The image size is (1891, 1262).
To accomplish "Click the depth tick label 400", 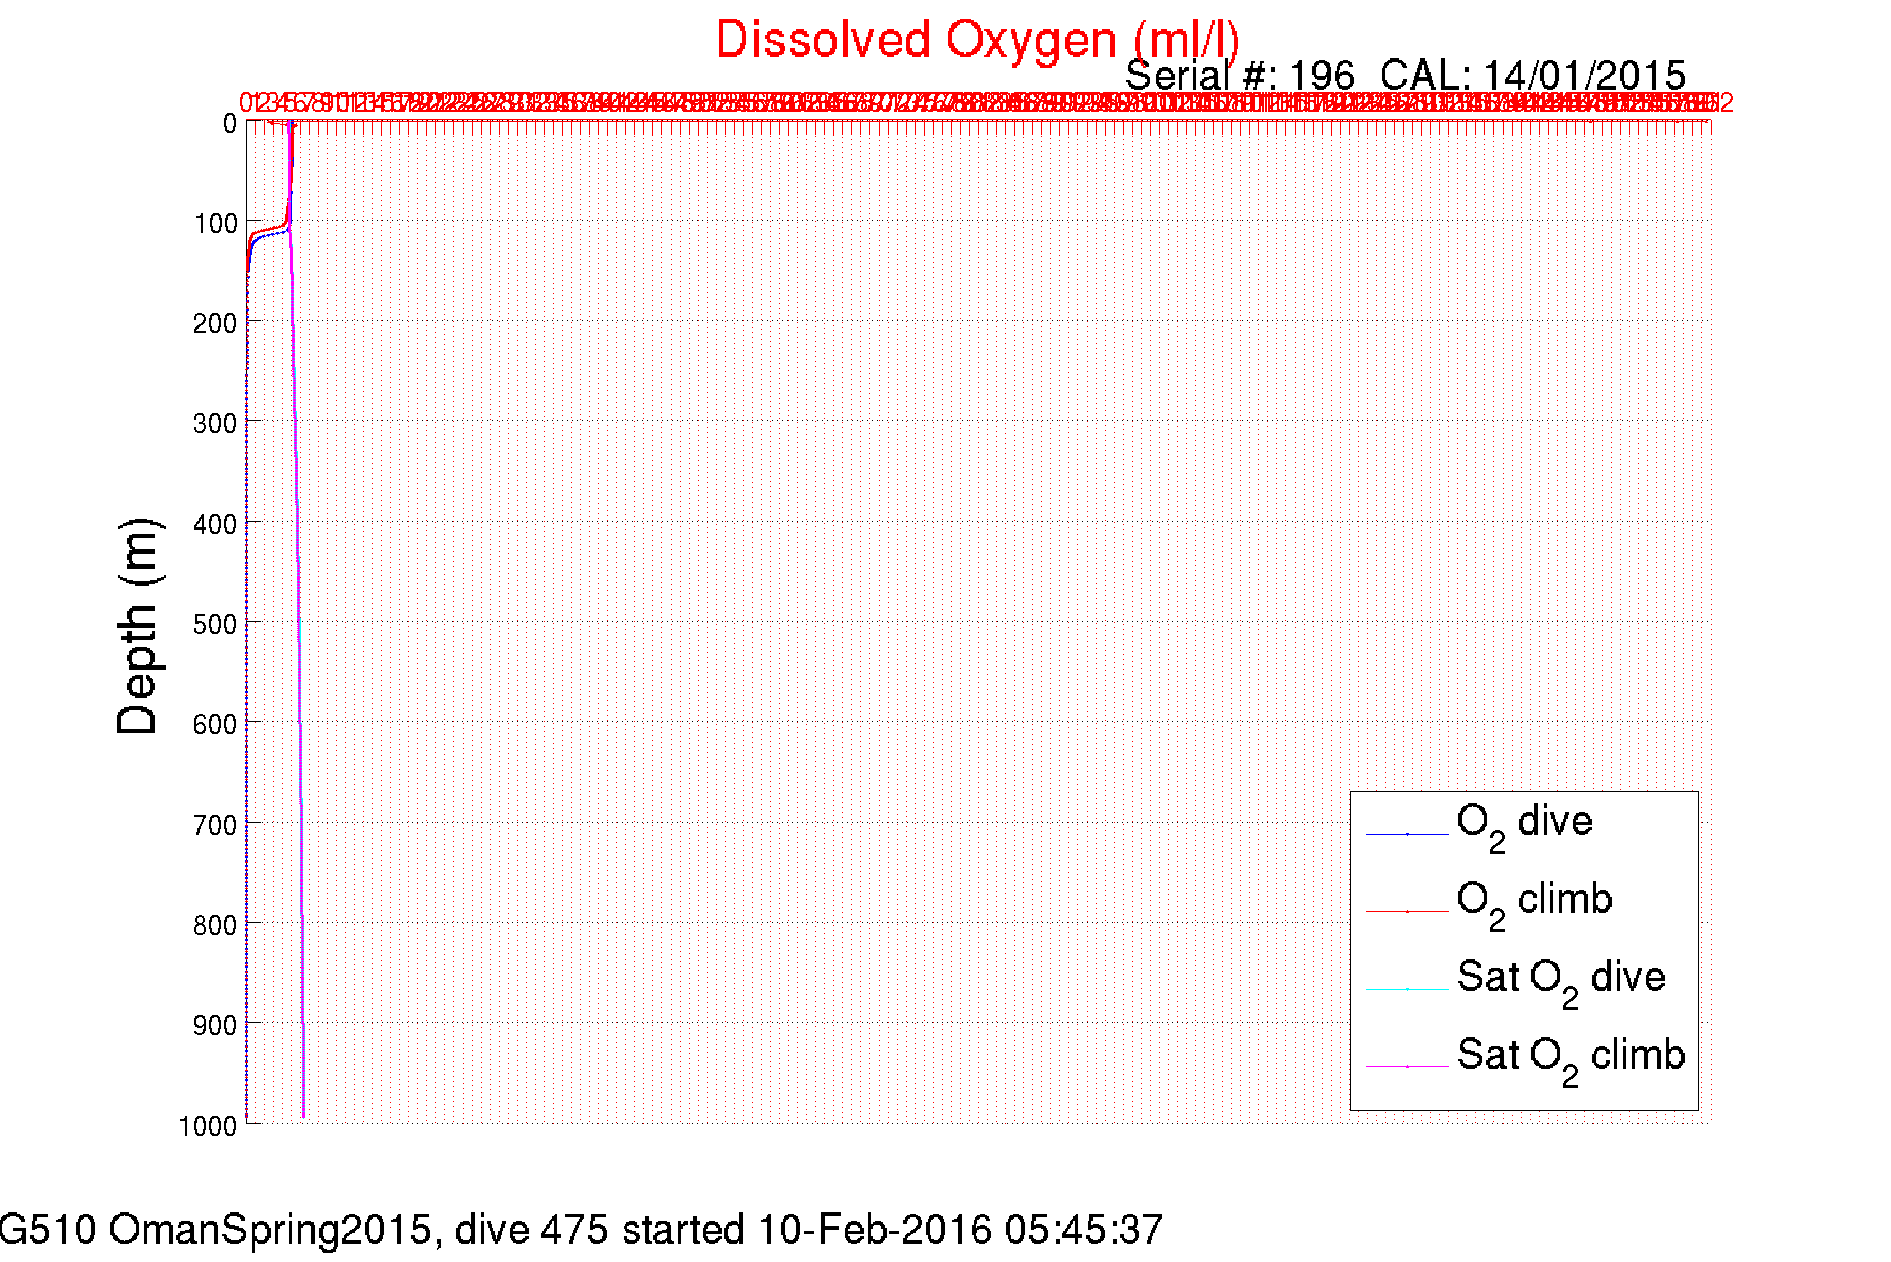I will click(x=216, y=524).
